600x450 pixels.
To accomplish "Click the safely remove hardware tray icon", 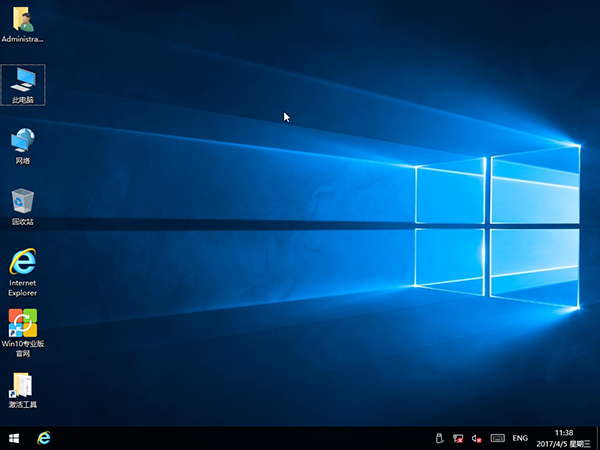I will point(439,438).
